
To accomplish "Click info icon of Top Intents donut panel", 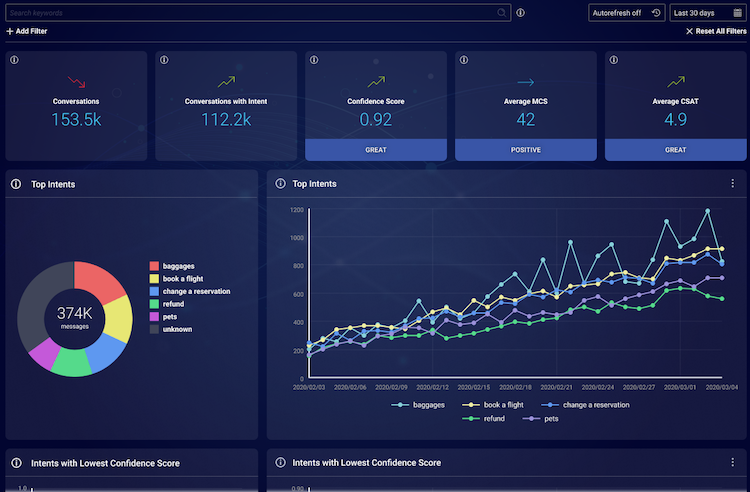I will point(16,184).
